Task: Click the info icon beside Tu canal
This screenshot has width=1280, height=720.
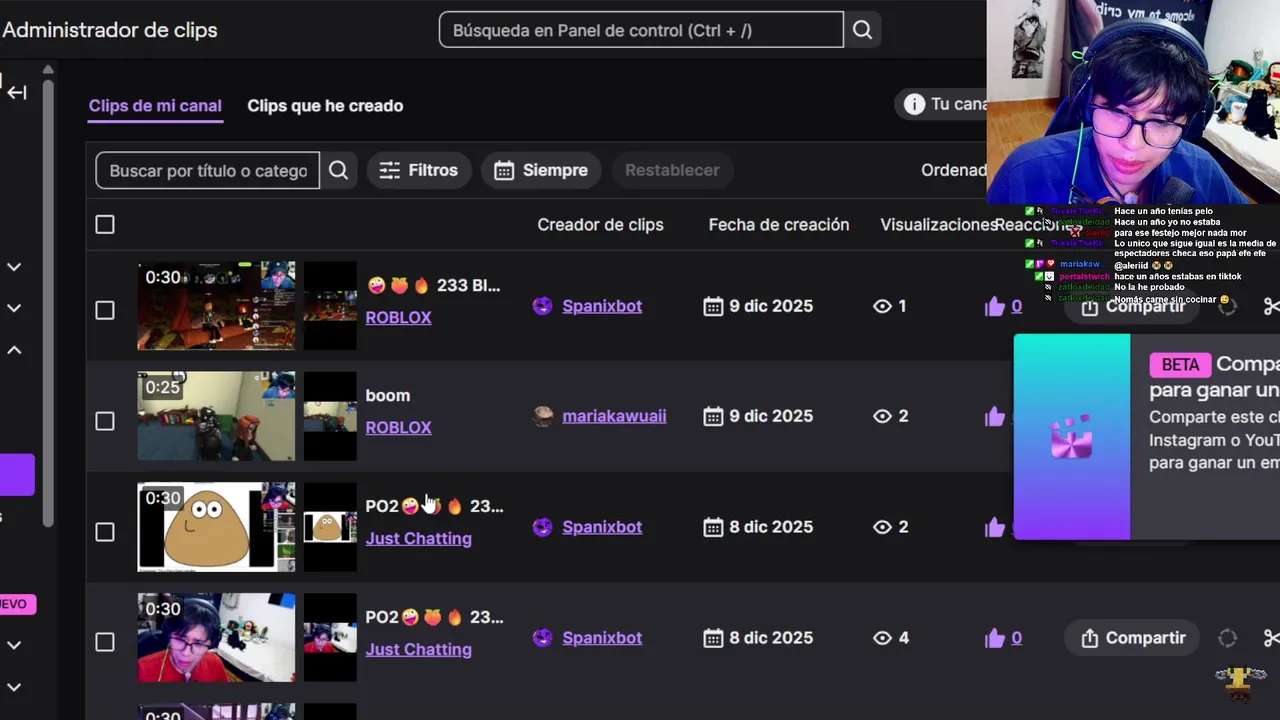Action: (914, 104)
